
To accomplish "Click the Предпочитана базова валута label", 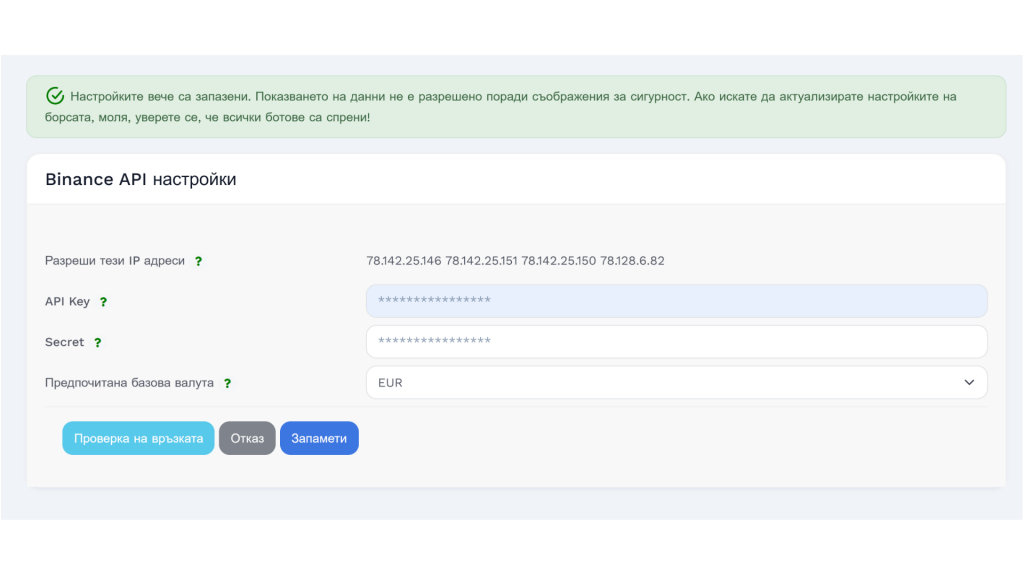I will click(x=129, y=383).
